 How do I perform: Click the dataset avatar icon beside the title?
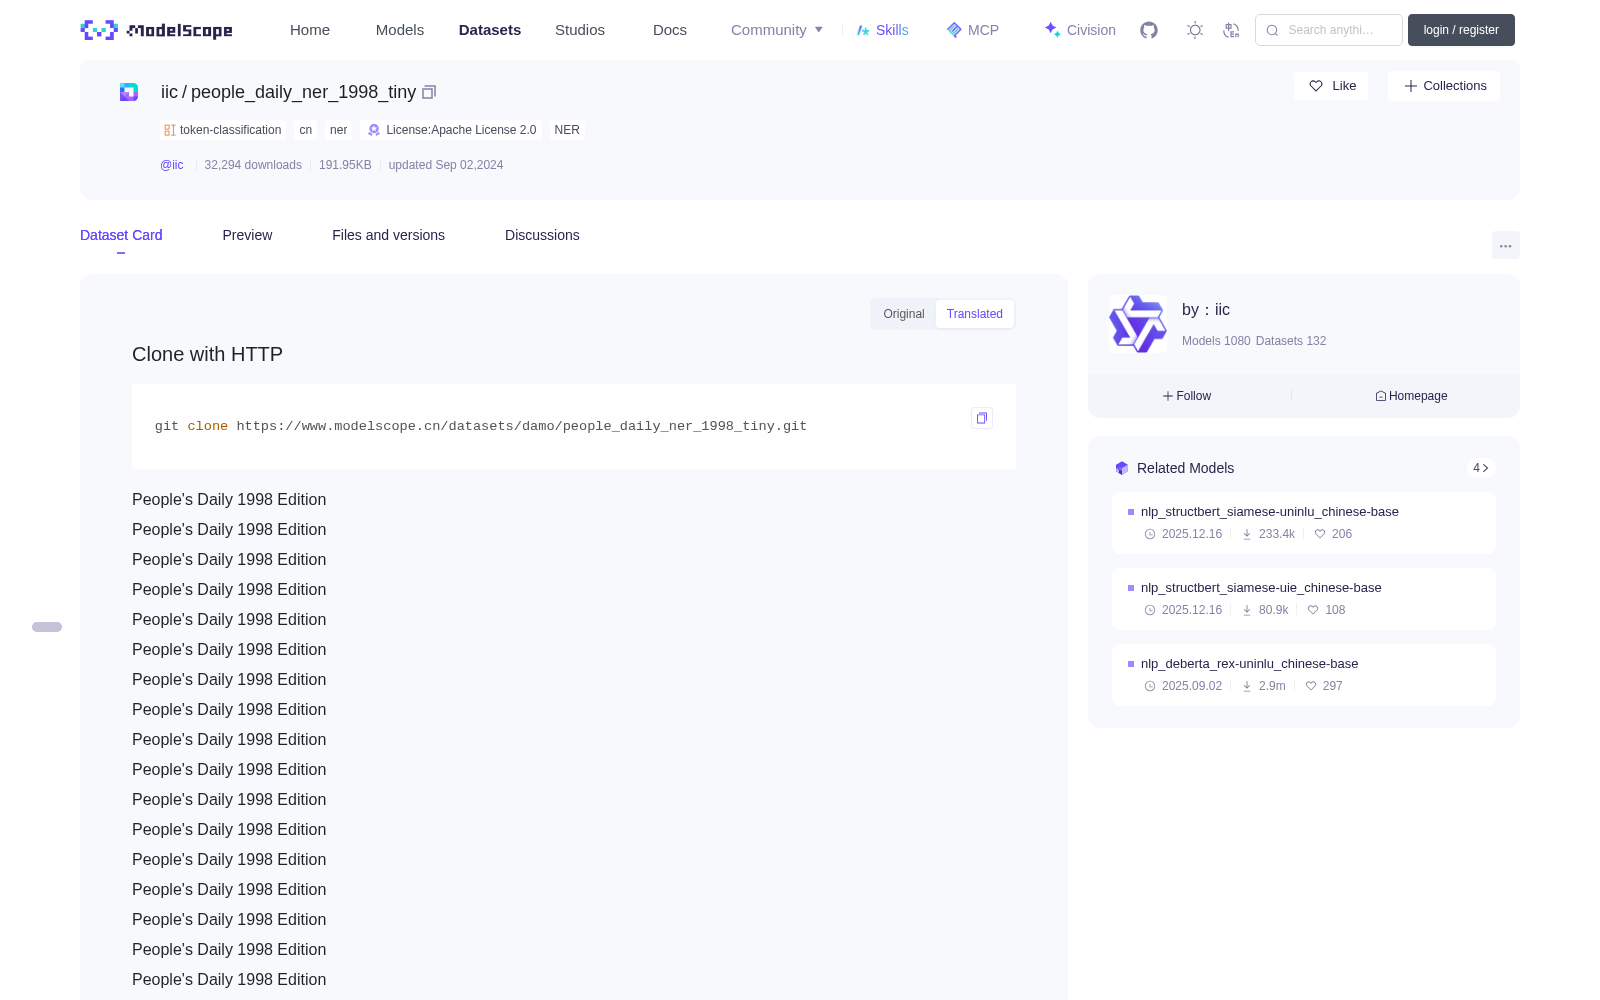[129, 92]
